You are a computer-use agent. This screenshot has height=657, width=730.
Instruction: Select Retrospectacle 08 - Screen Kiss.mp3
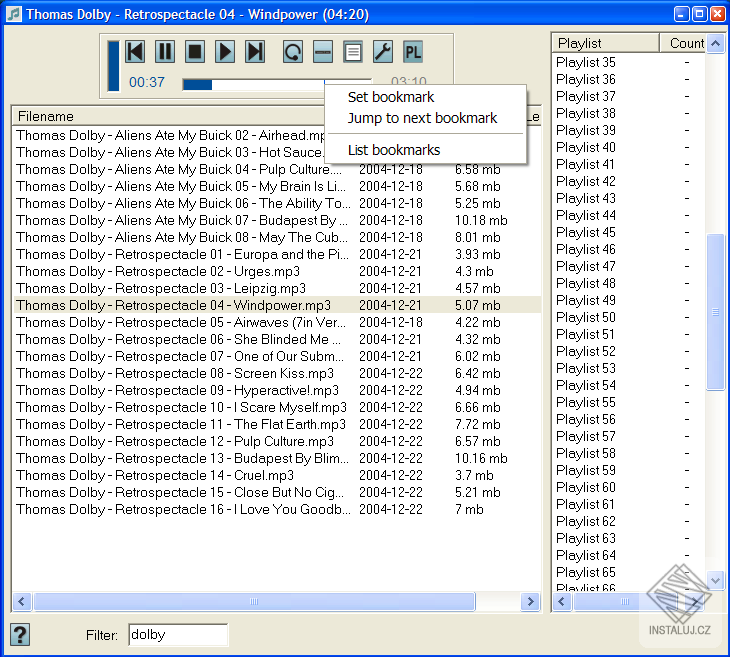[277, 373]
